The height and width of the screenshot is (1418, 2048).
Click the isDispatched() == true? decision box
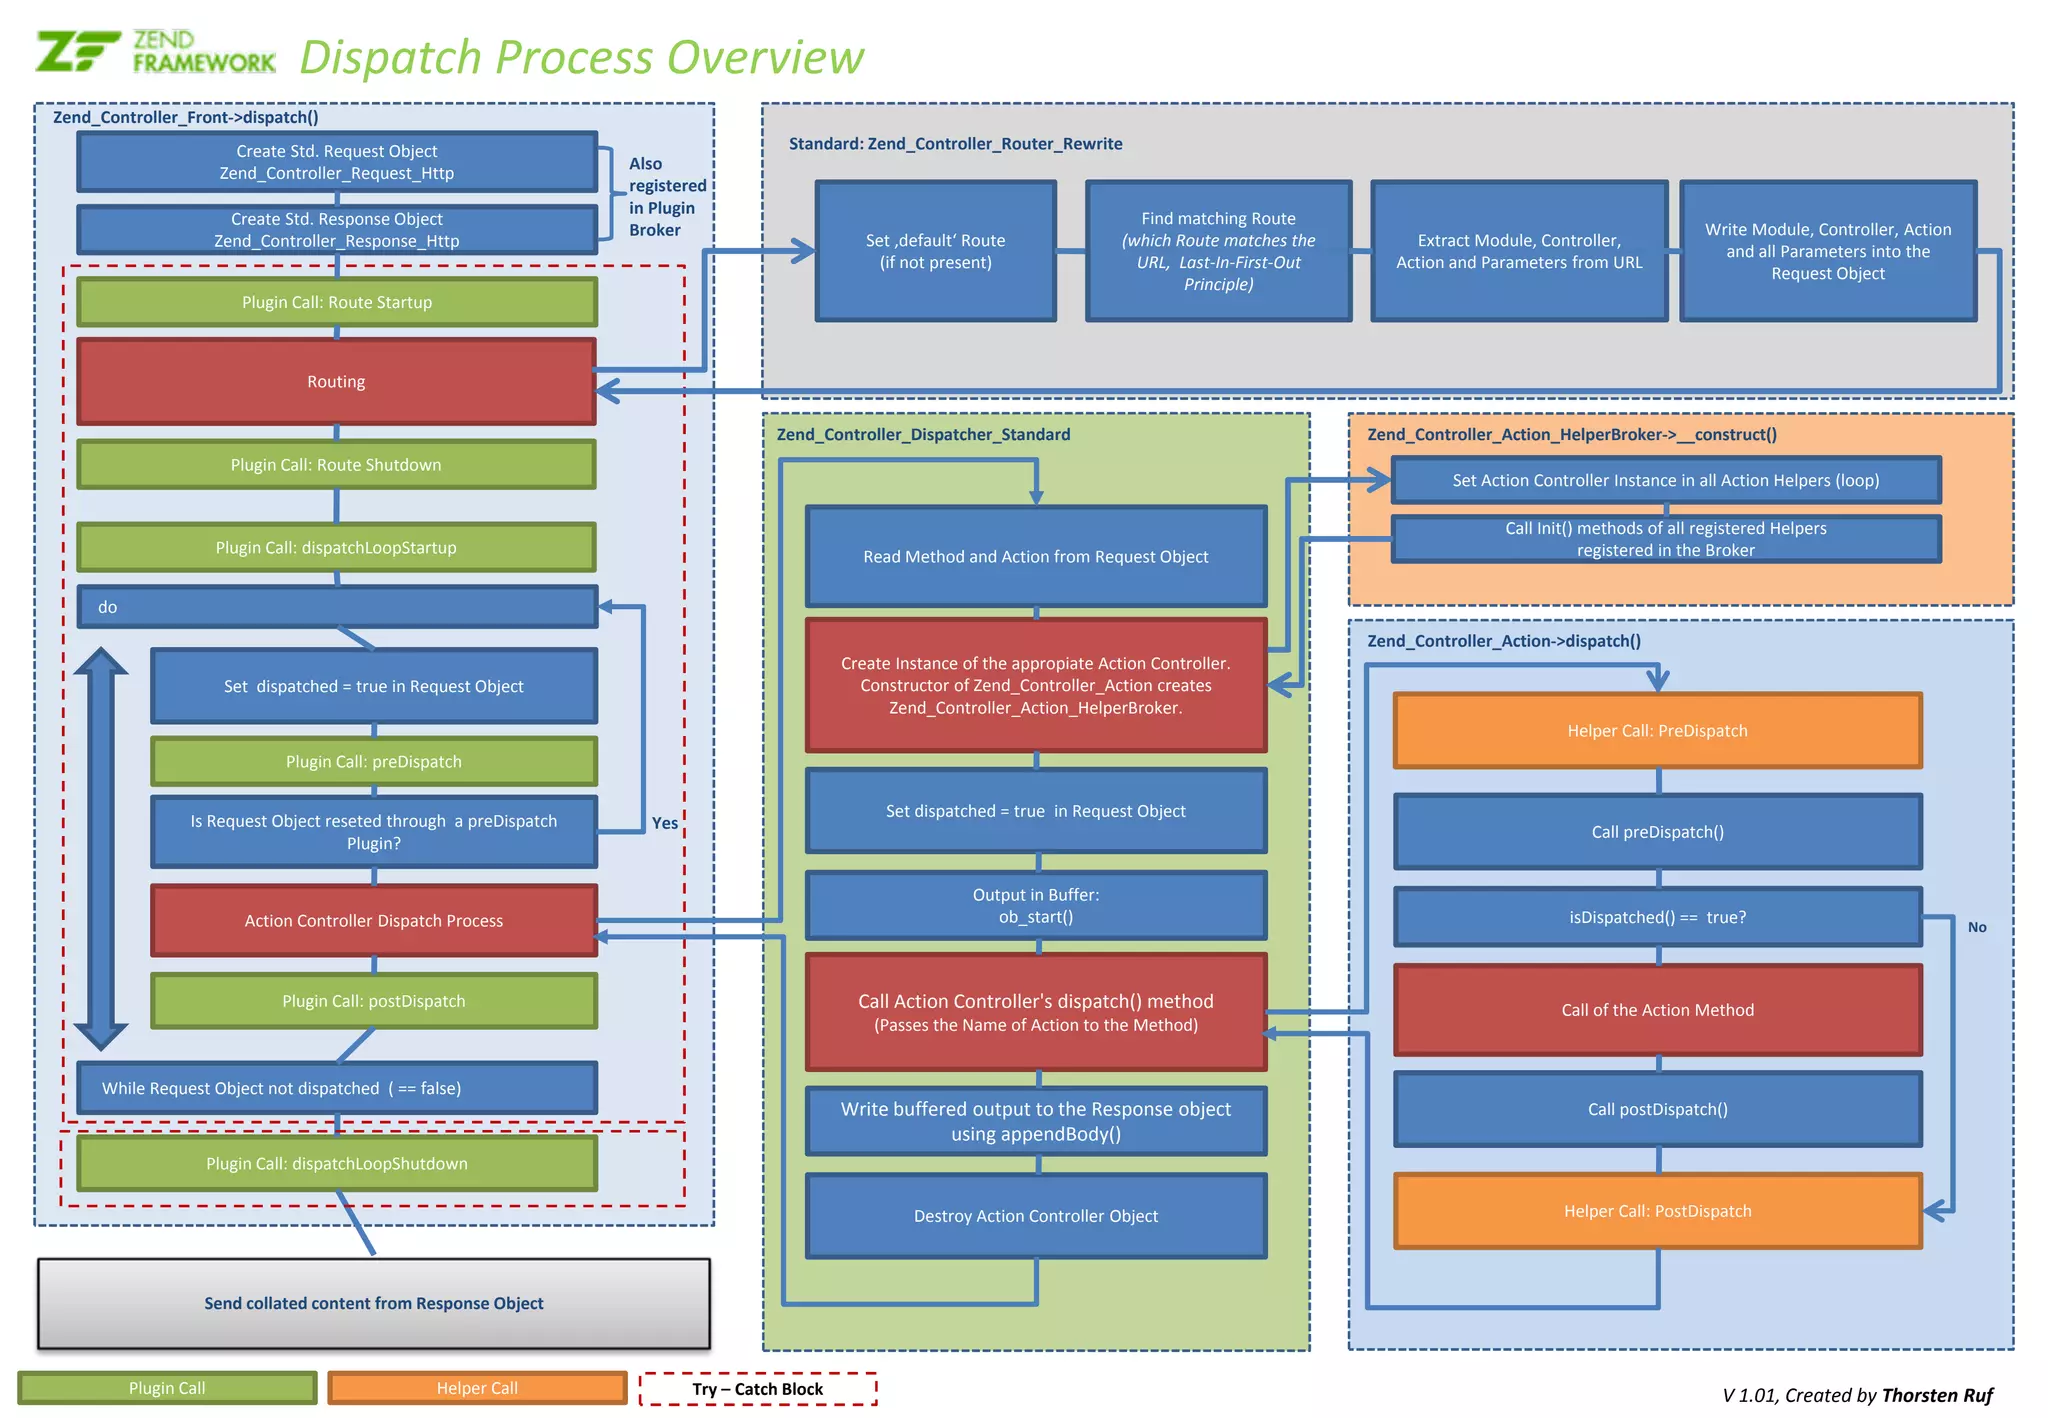tap(1657, 917)
